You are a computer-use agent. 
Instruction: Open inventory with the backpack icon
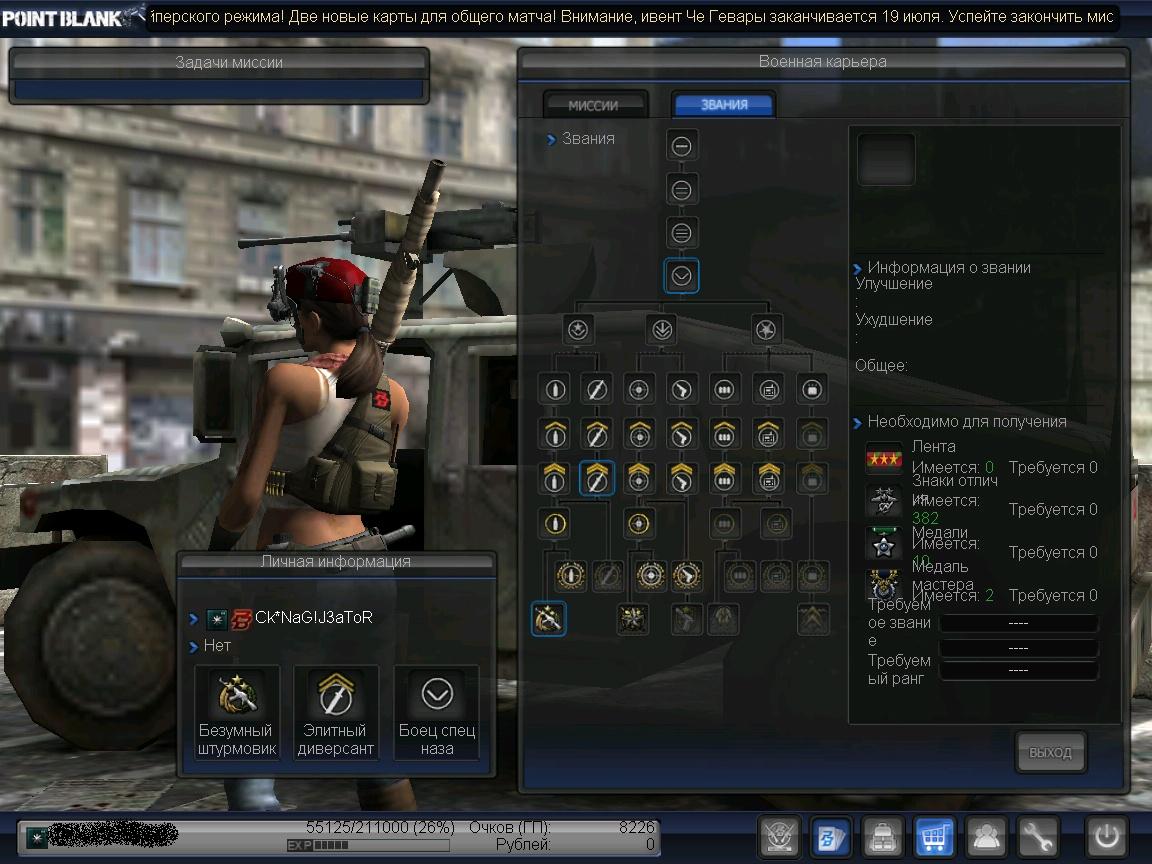coord(883,836)
